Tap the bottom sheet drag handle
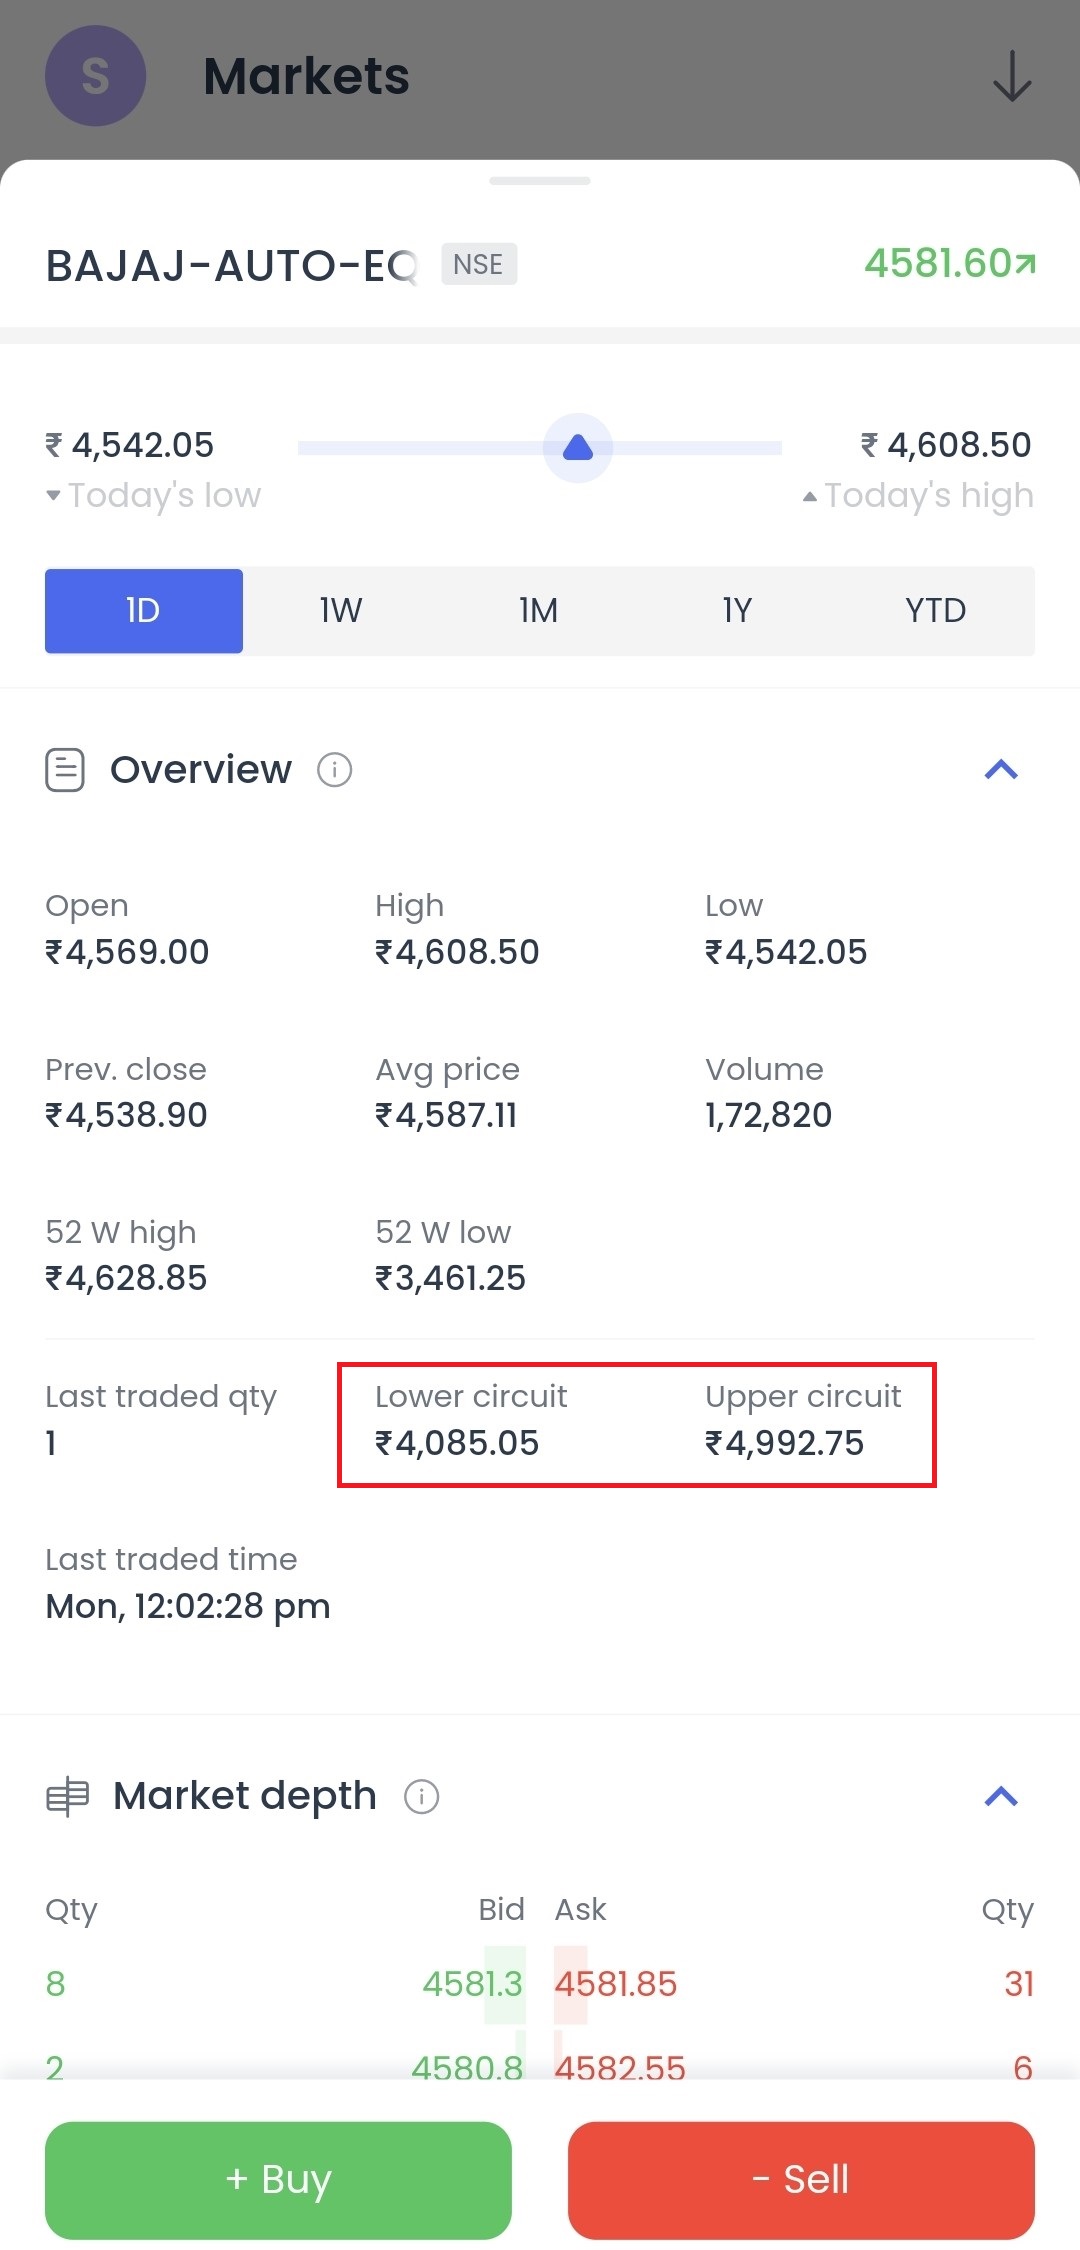Screen dimensions: 1080x2250 (x=540, y=181)
